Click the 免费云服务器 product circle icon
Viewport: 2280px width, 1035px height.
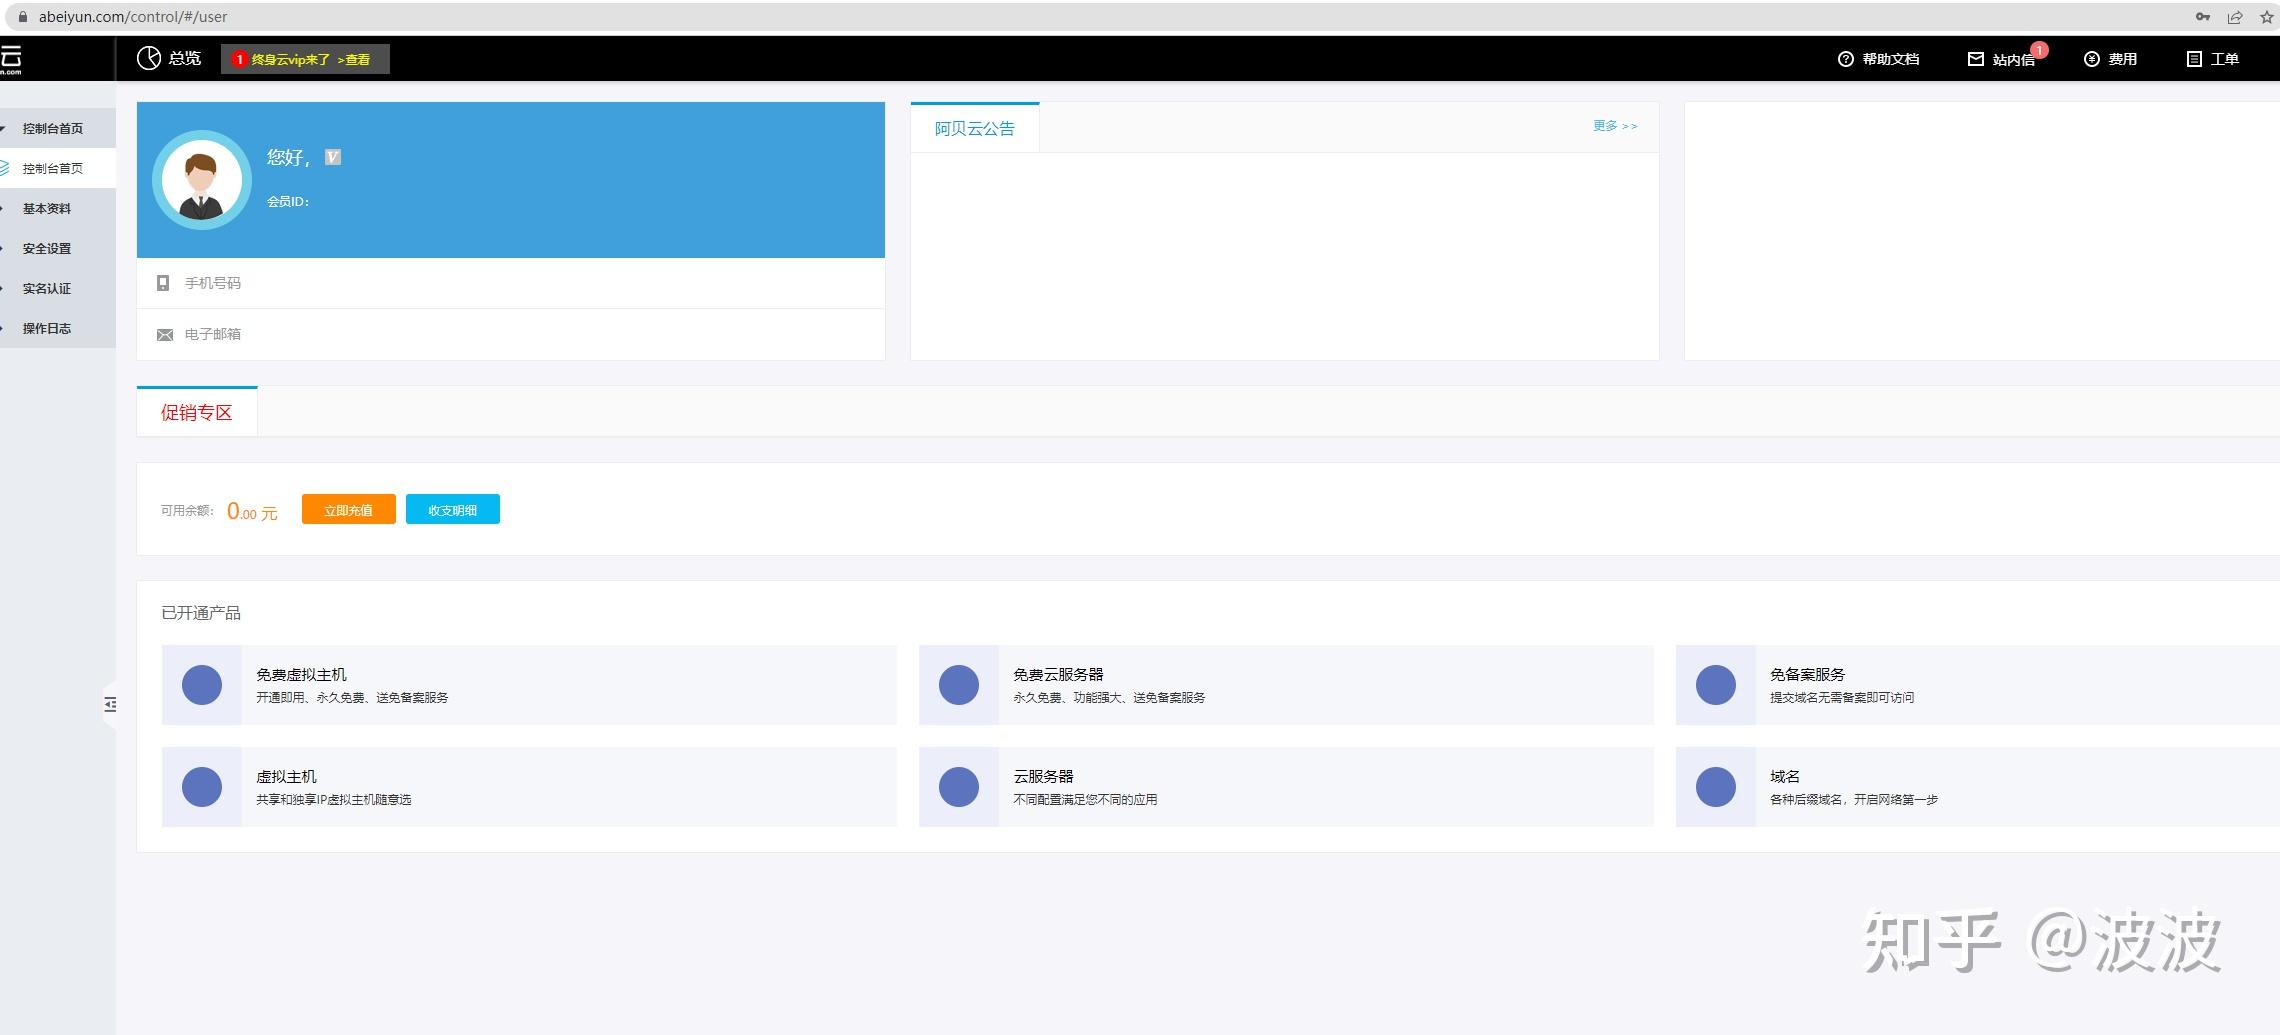point(959,685)
